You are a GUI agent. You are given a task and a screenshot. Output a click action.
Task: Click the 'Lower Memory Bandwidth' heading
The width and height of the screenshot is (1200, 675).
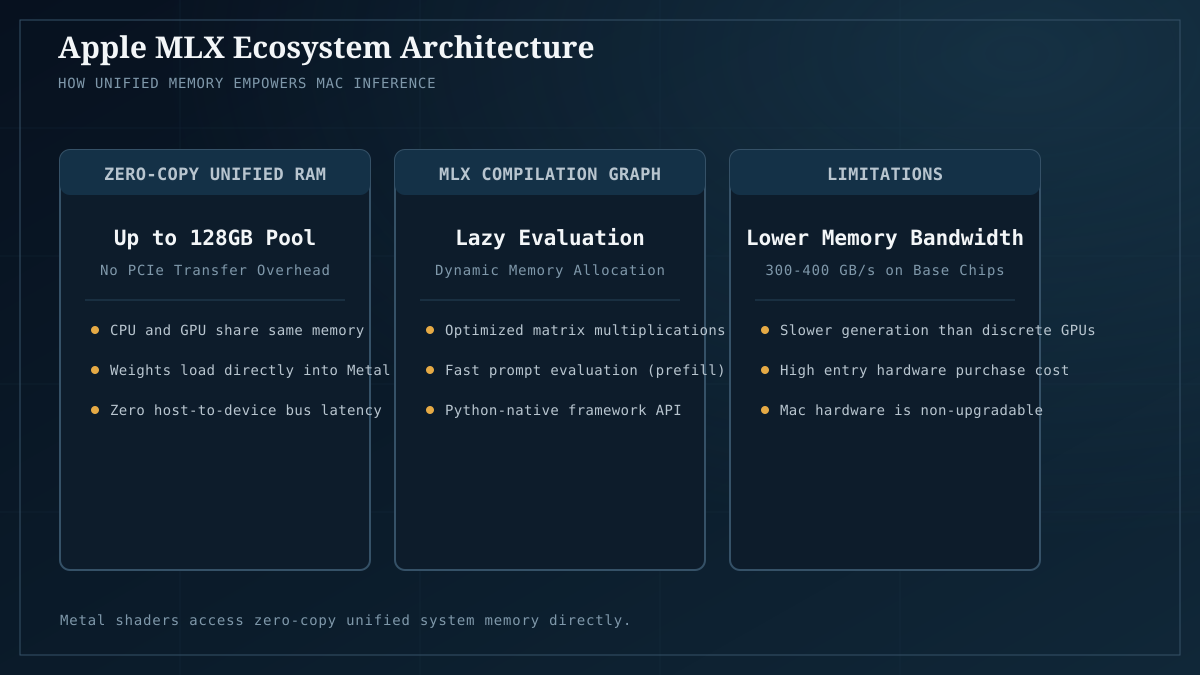click(885, 238)
